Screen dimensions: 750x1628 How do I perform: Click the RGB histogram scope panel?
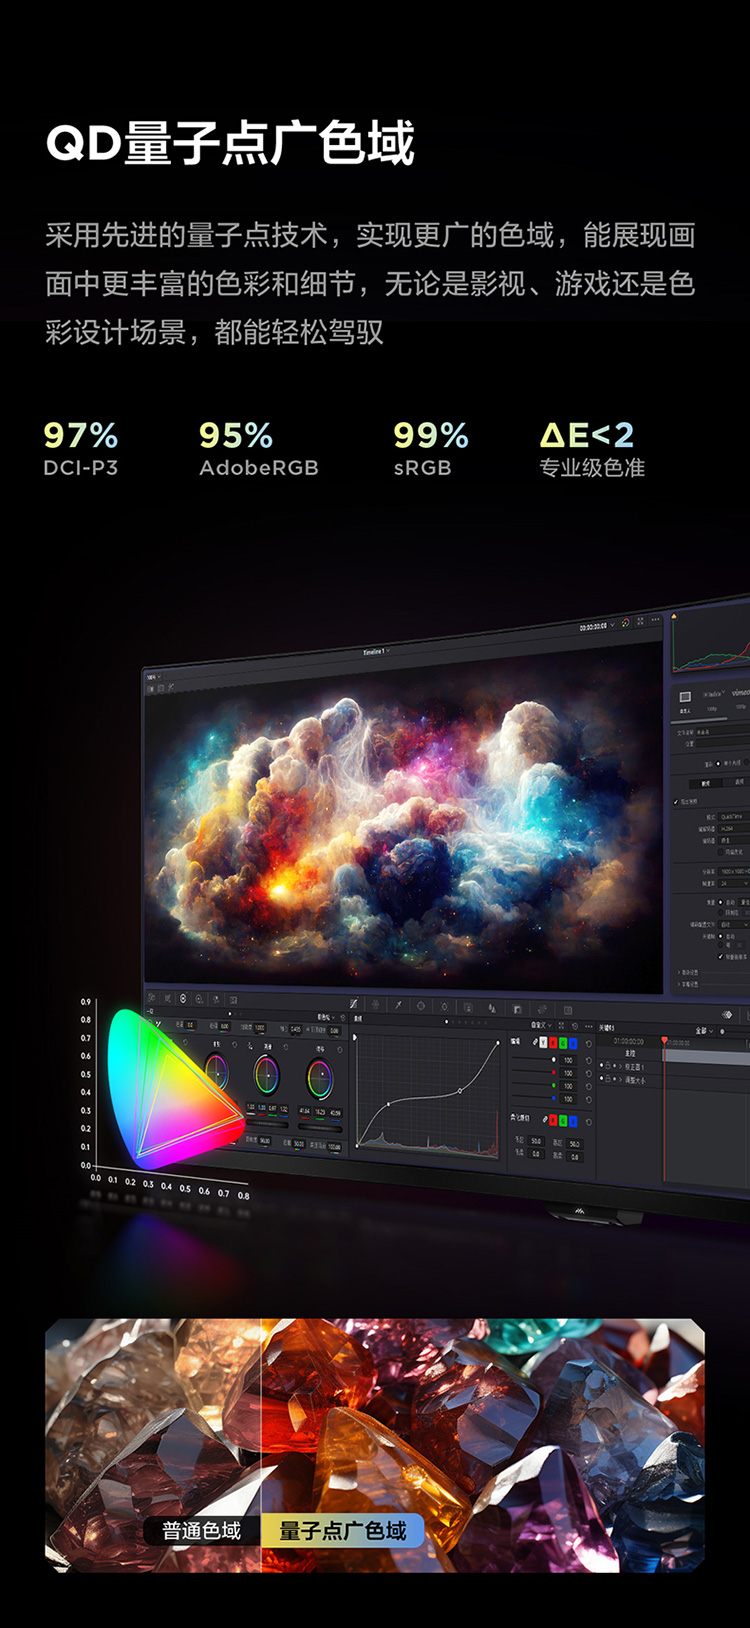[711, 642]
